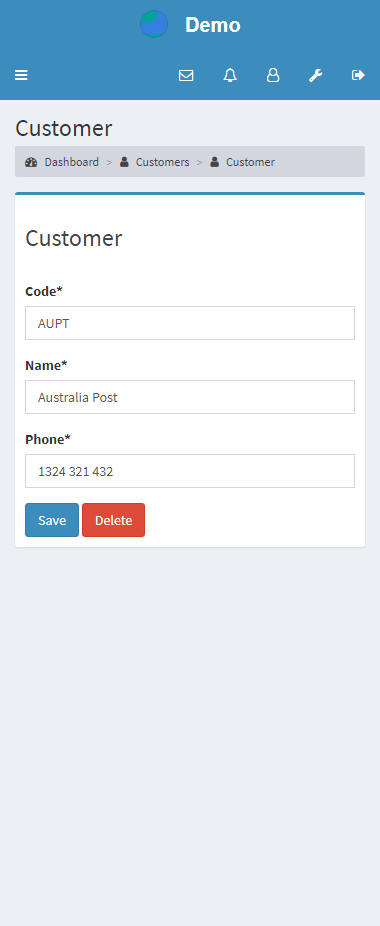Image resolution: width=380 pixels, height=926 pixels.
Task: Open the user profile icon
Action: (x=272, y=75)
